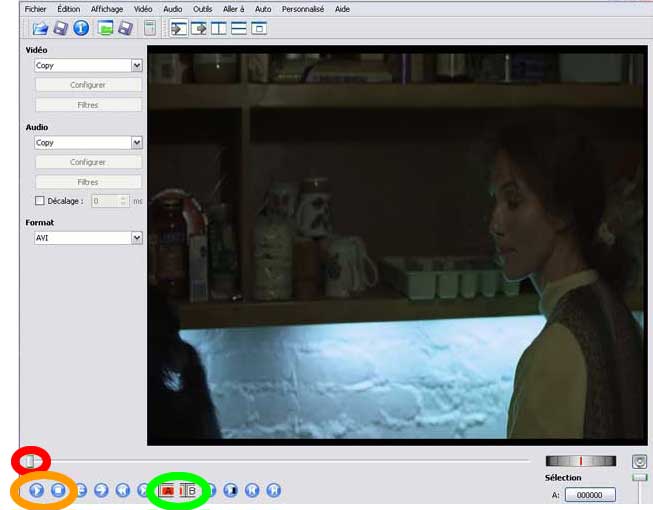Viewport: 653px width, 510px height.
Task: Save project with the second floppy icon
Action: coord(125,28)
